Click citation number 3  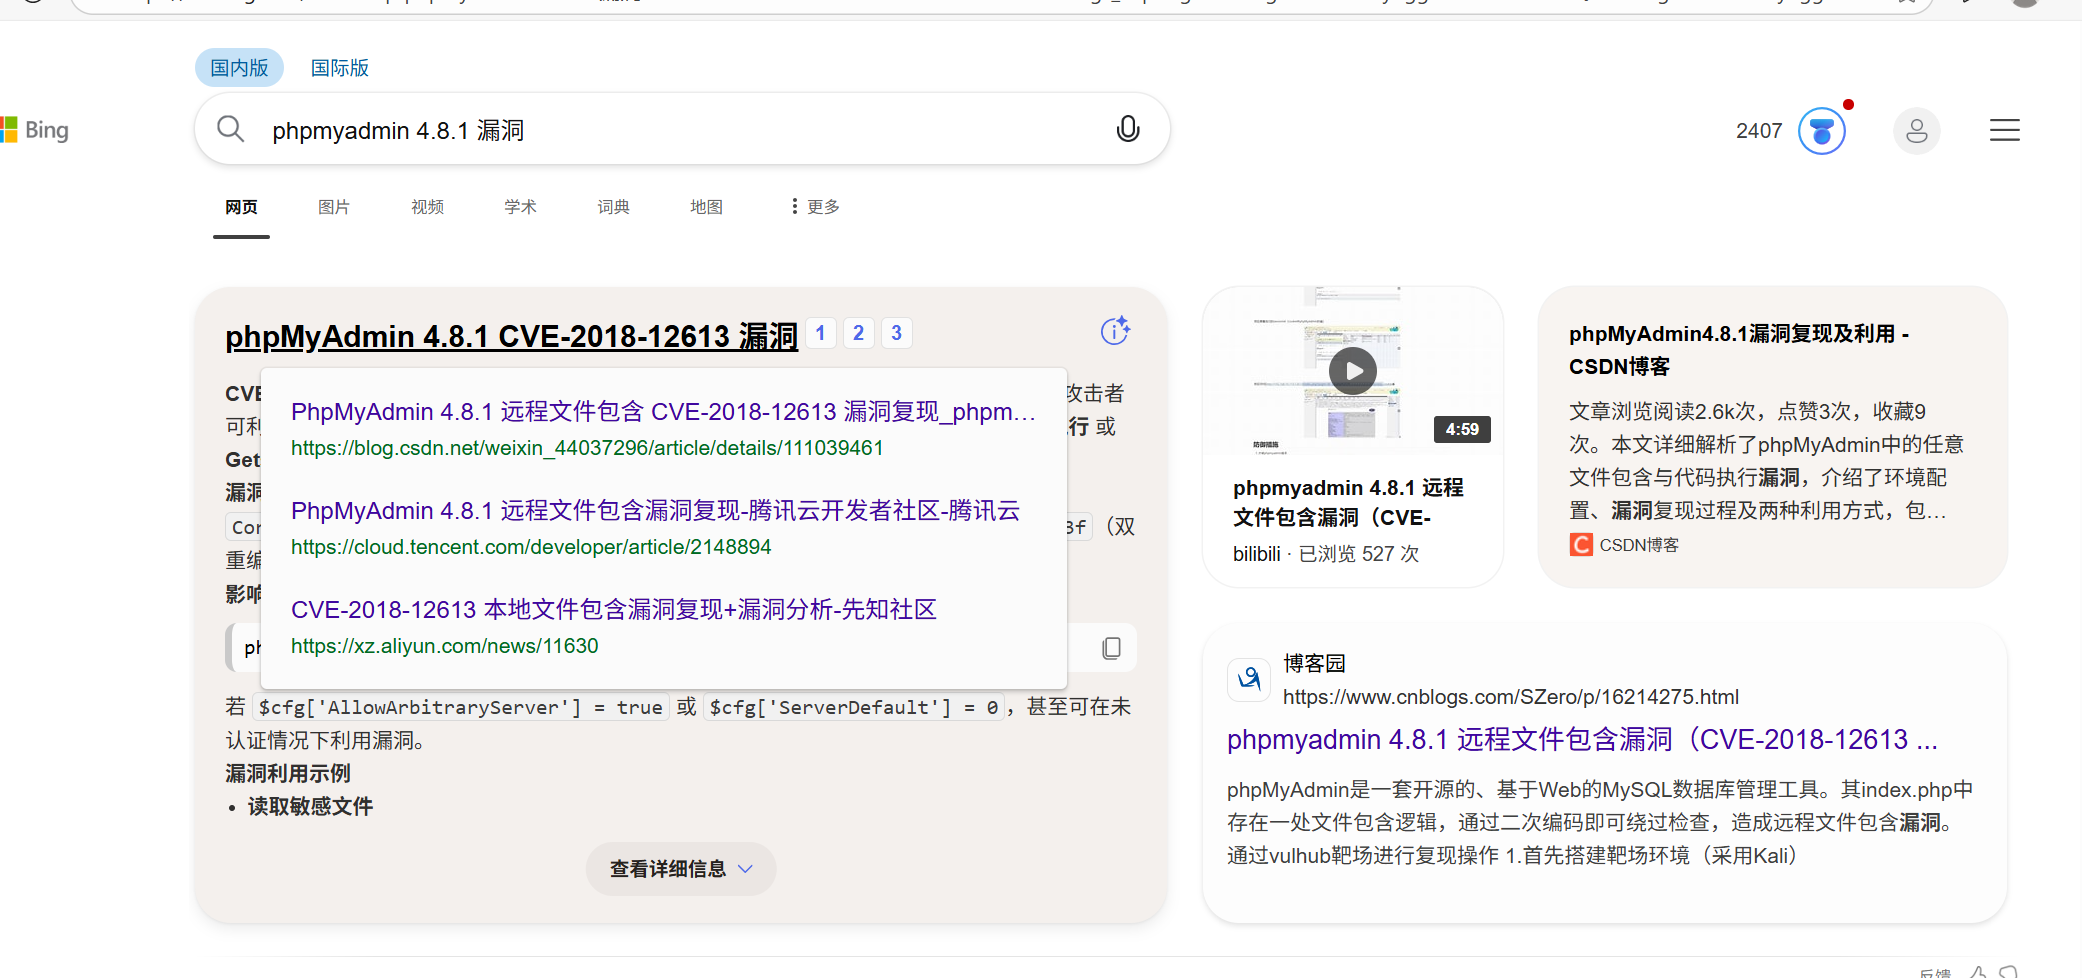pos(896,333)
